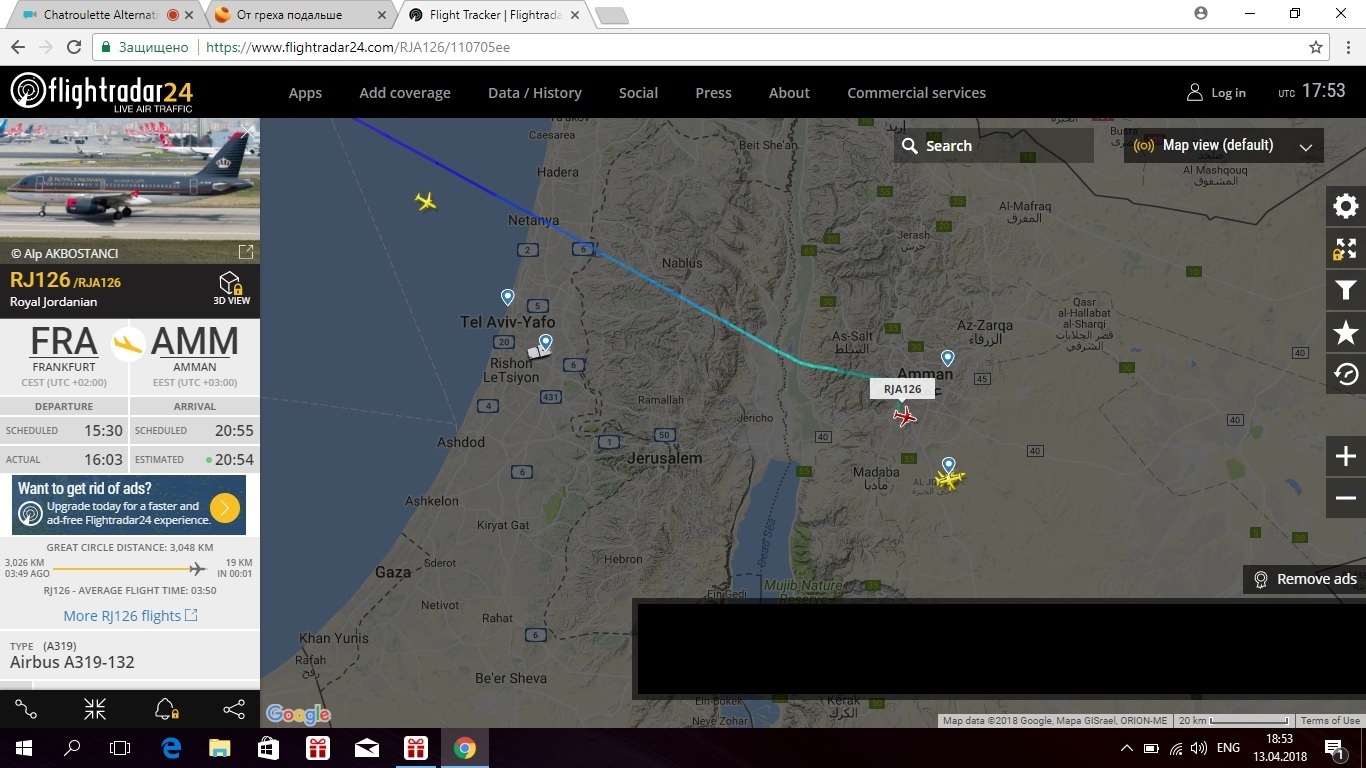Screen dimensions: 1366x768
Task: Zoom in the map with plus button
Action: (1346, 457)
